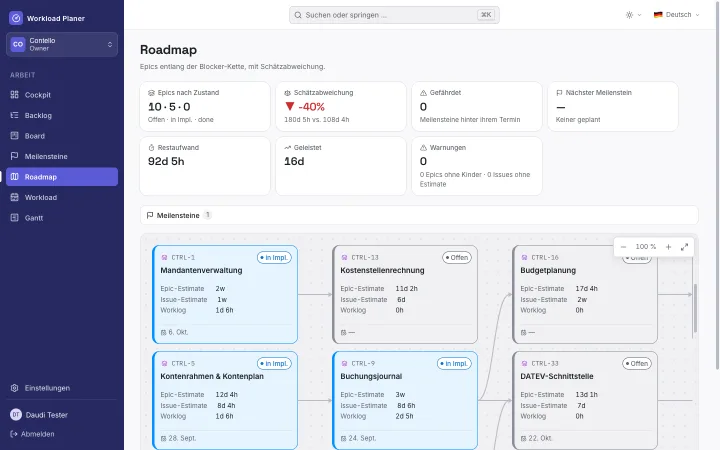The image size is (720, 450).
Task: Click the Cockpit grid icon
Action: [x=15, y=95]
